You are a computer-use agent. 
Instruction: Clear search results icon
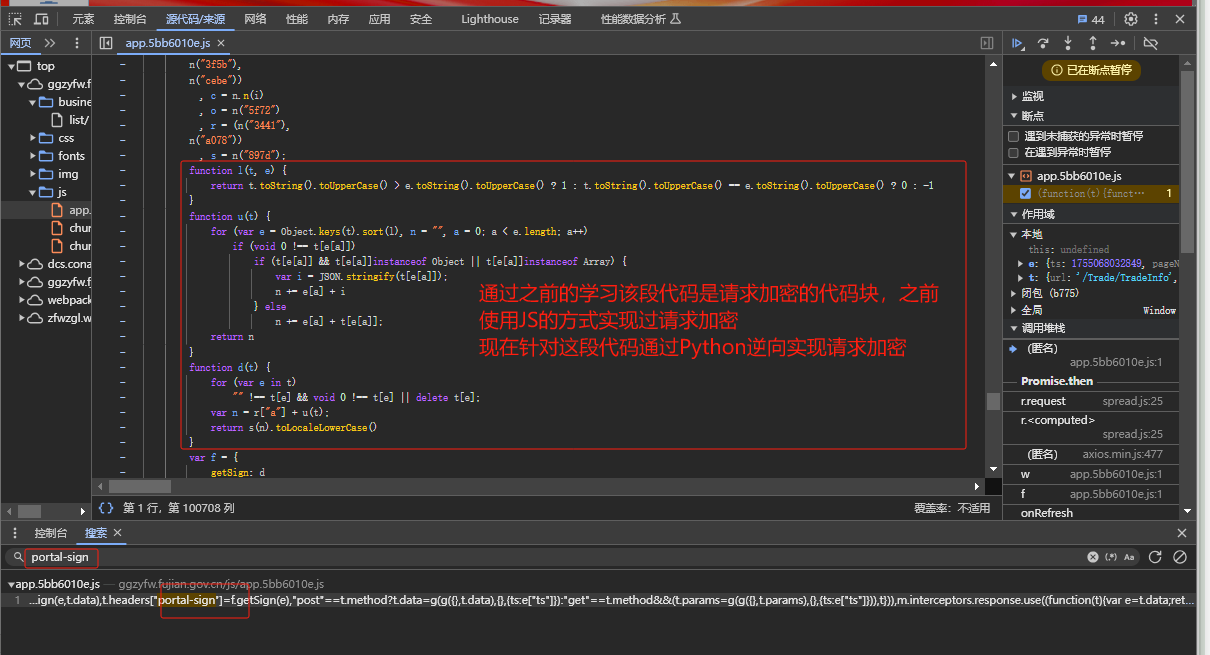click(1180, 557)
